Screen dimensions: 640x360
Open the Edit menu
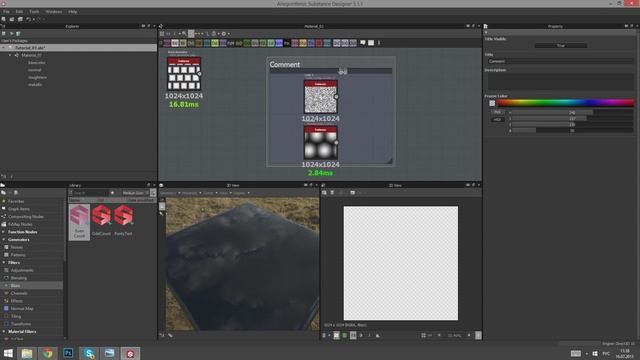[19, 12]
